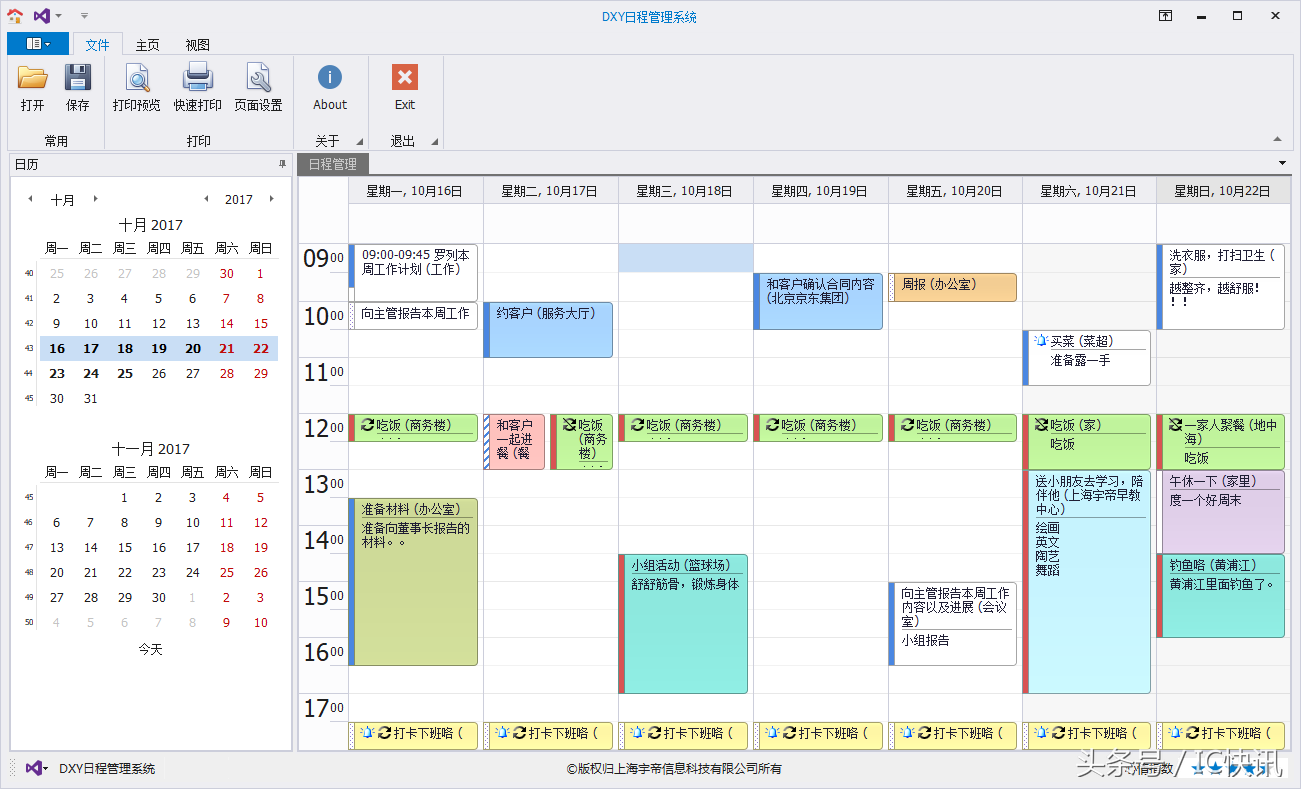The image size is (1301, 789).
Task: Save using the 保存 floppy disk icon
Action: tap(78, 78)
